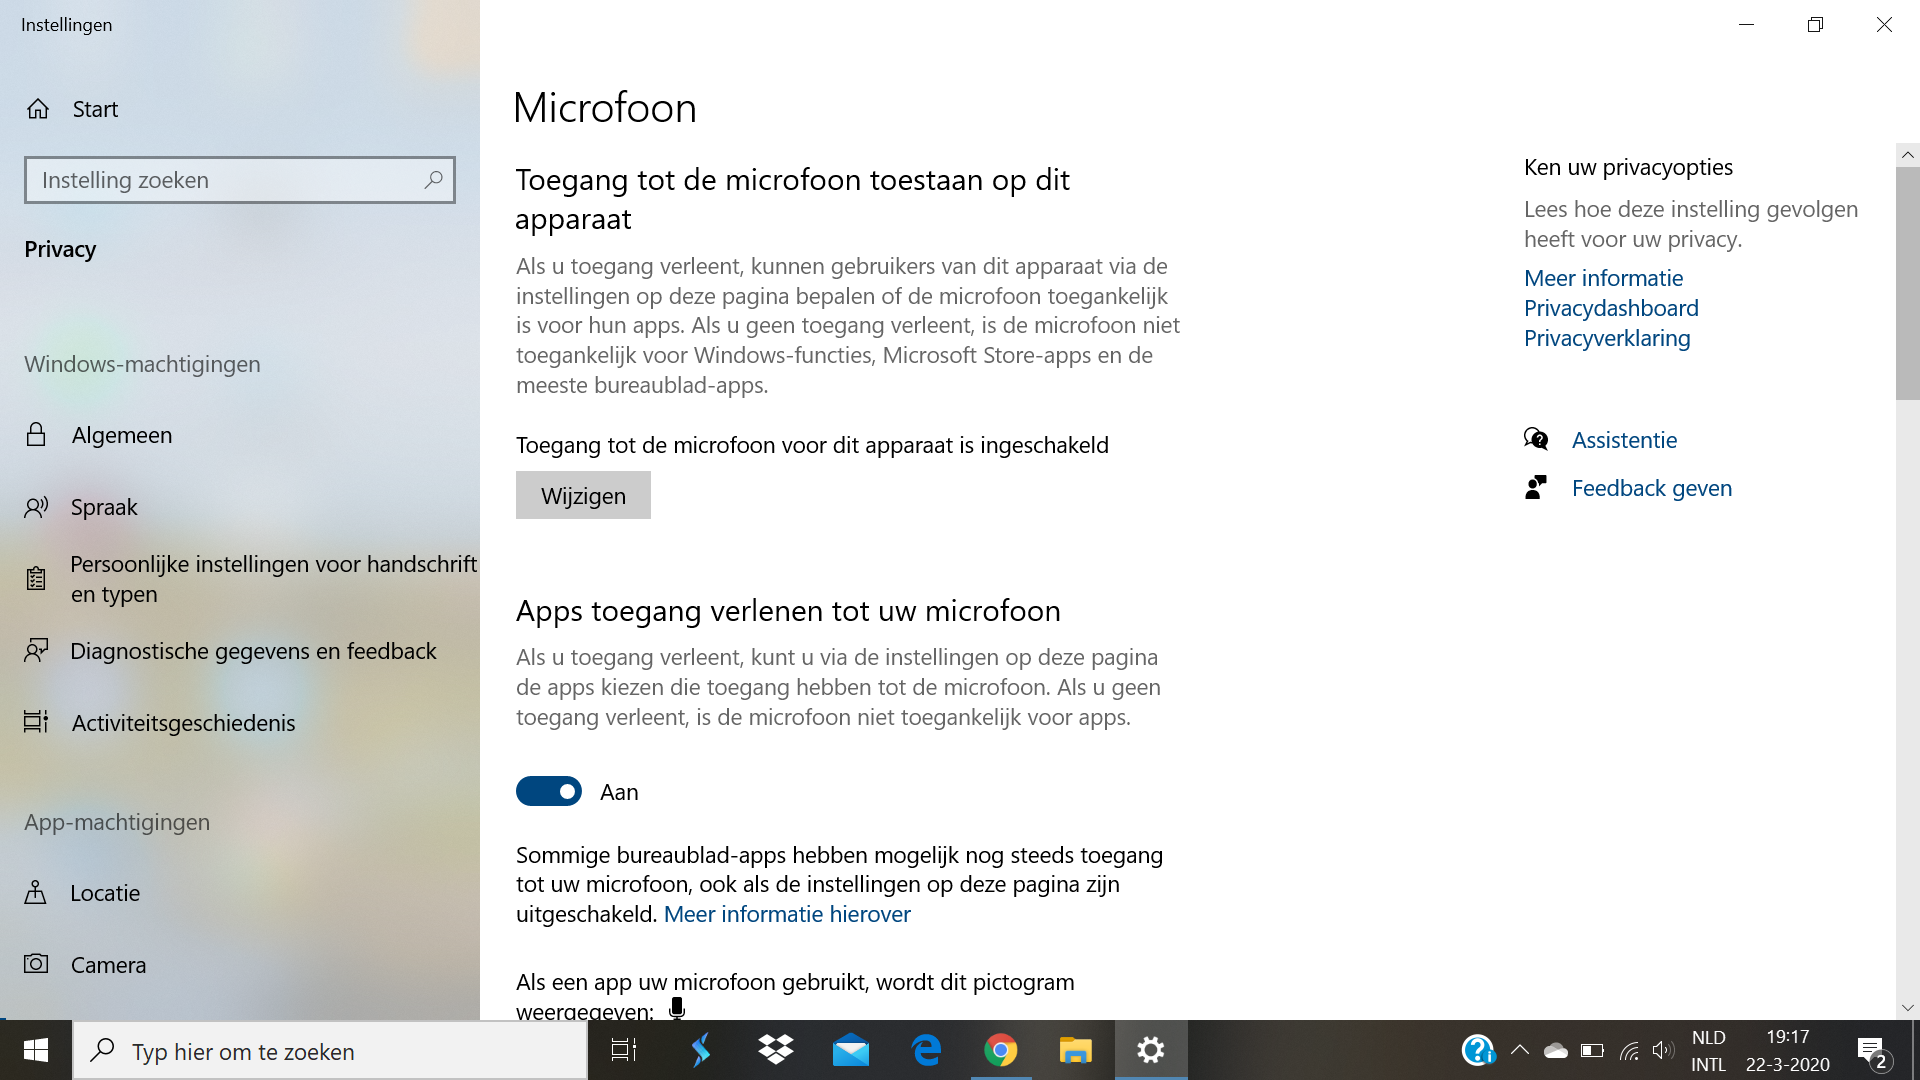
Task: Focus the Instelling zoeken search field
Action: click(x=240, y=180)
